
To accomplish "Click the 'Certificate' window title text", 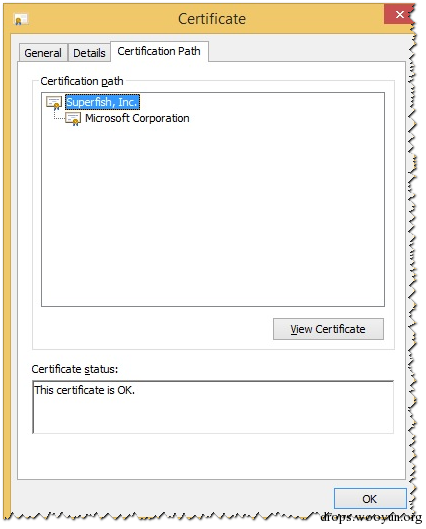I will pos(212,19).
